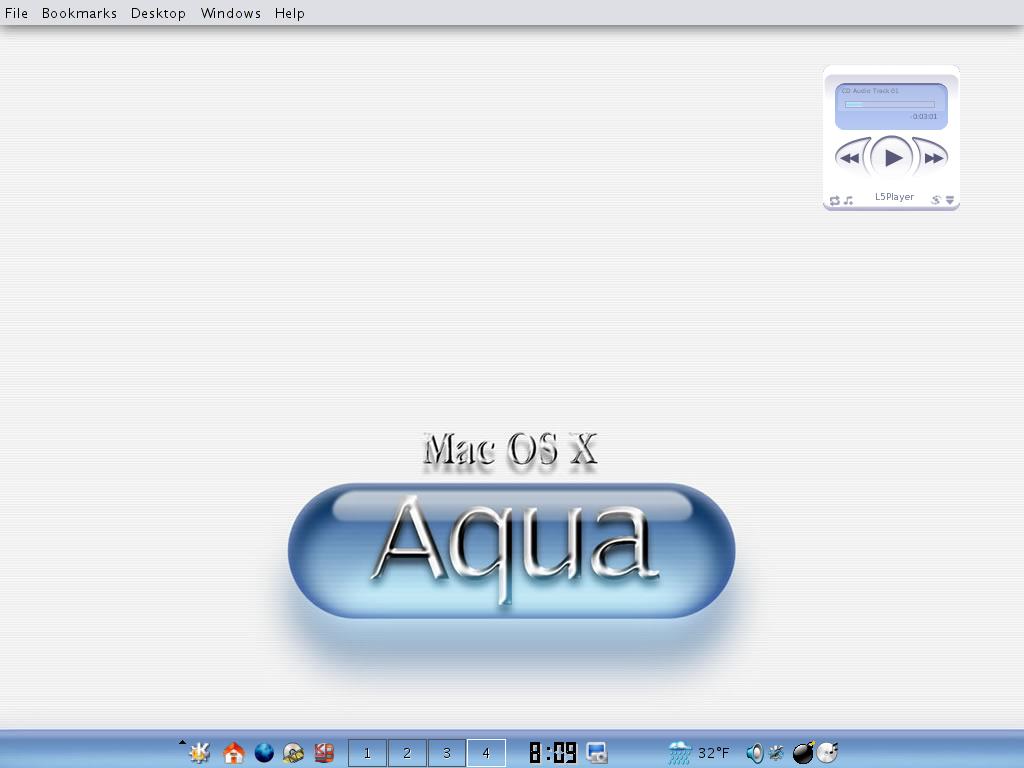1024x768 pixels.
Task: Click the -0:03:01 remaining time display
Action: point(923,116)
